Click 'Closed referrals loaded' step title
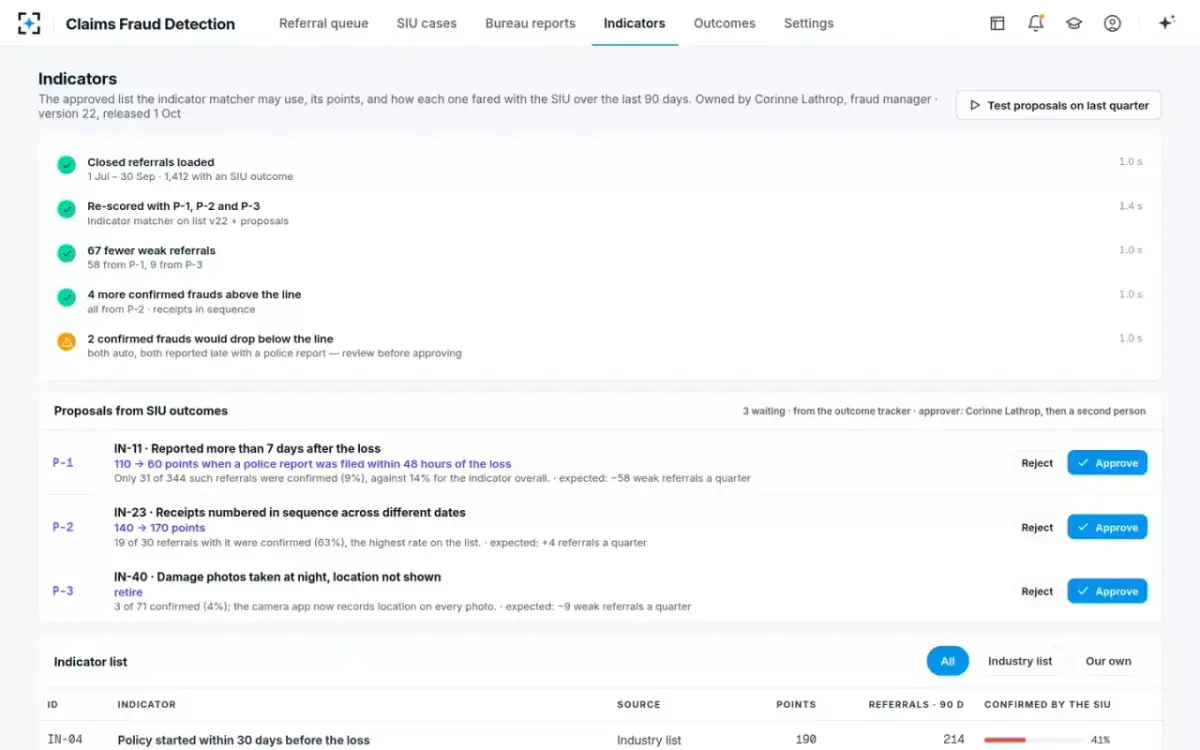This screenshot has width=1200, height=750. pyautogui.click(x=150, y=162)
